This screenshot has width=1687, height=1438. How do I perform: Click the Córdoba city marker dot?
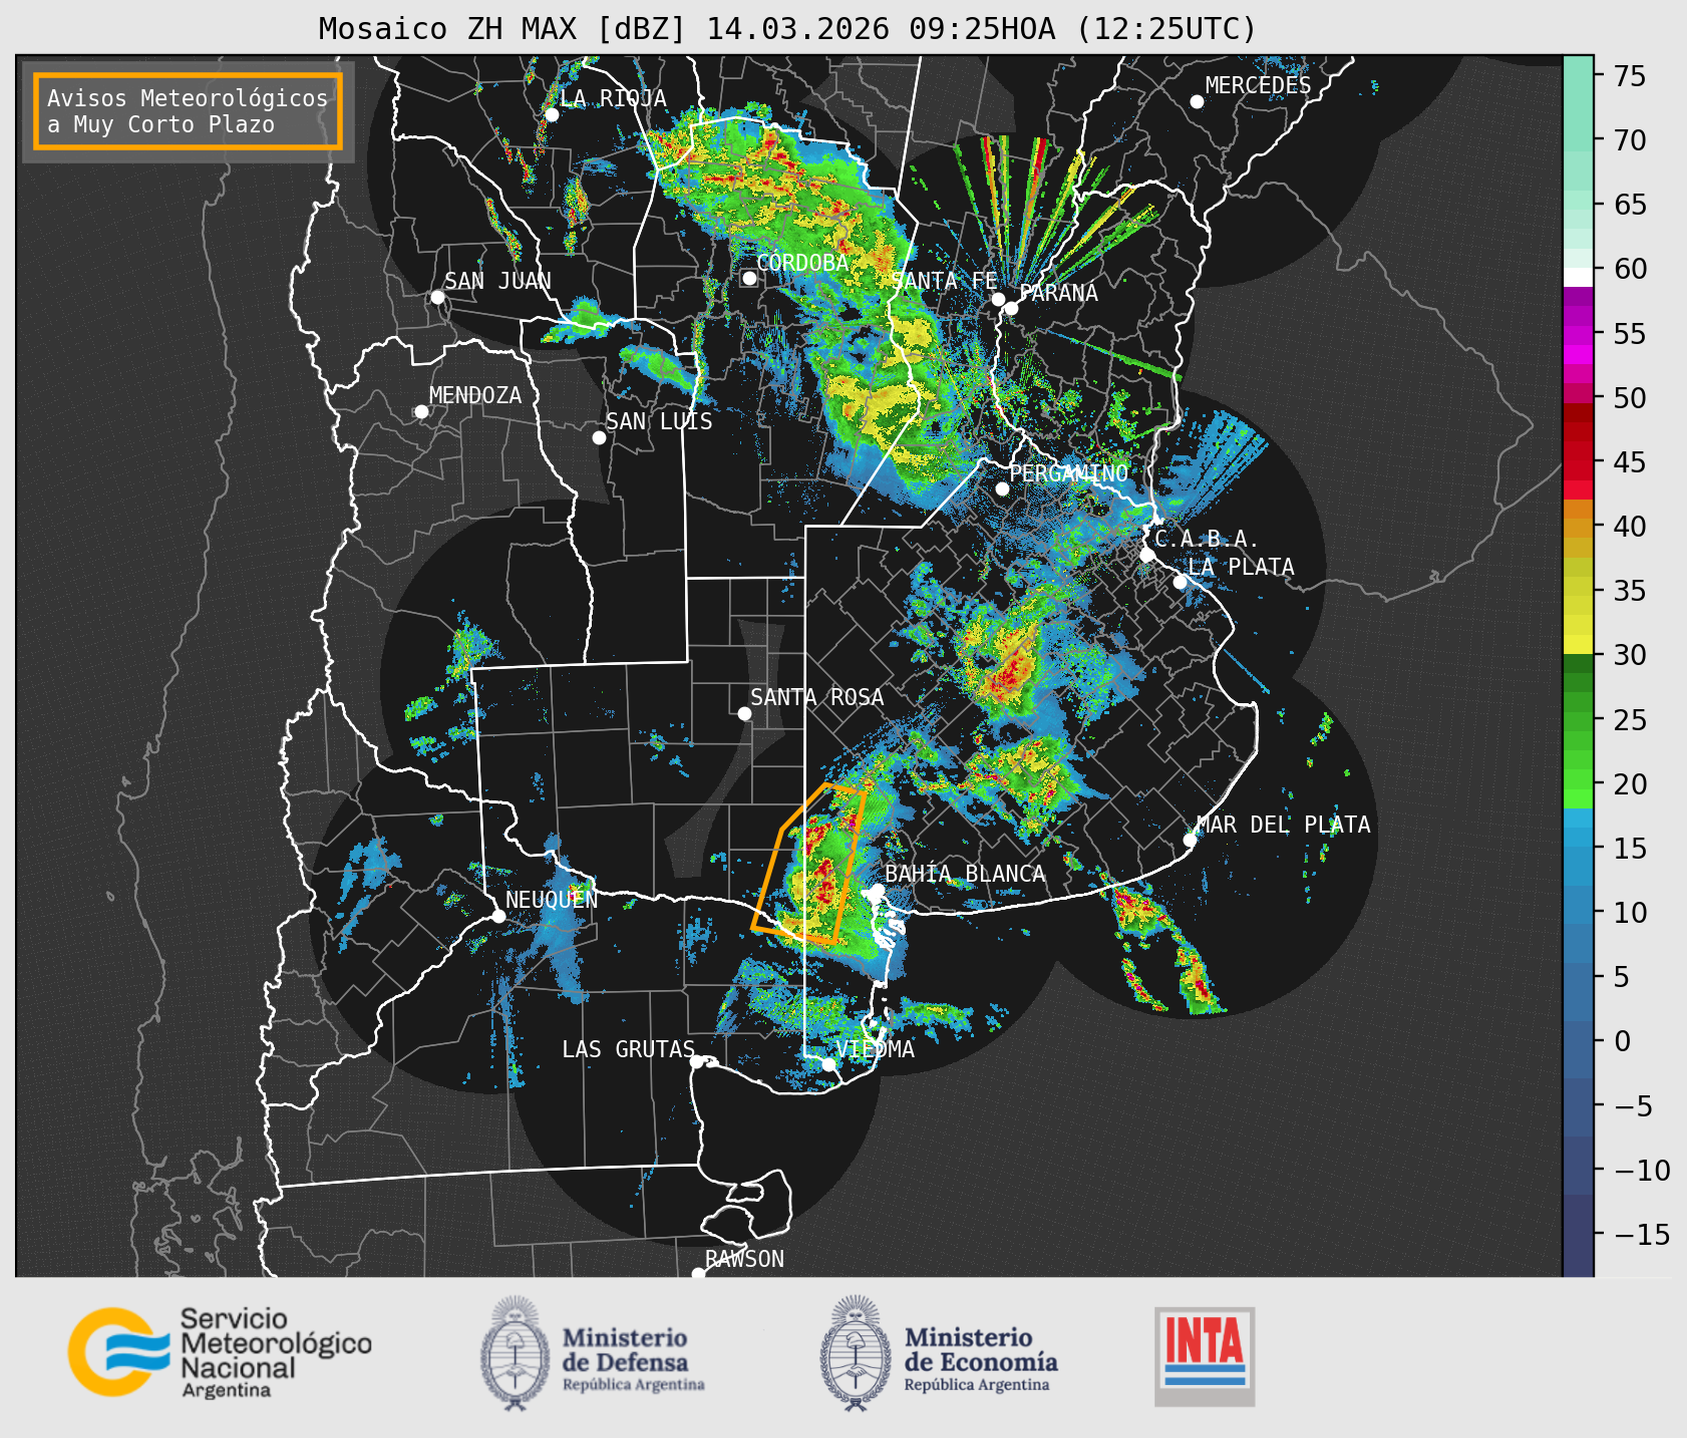click(749, 278)
